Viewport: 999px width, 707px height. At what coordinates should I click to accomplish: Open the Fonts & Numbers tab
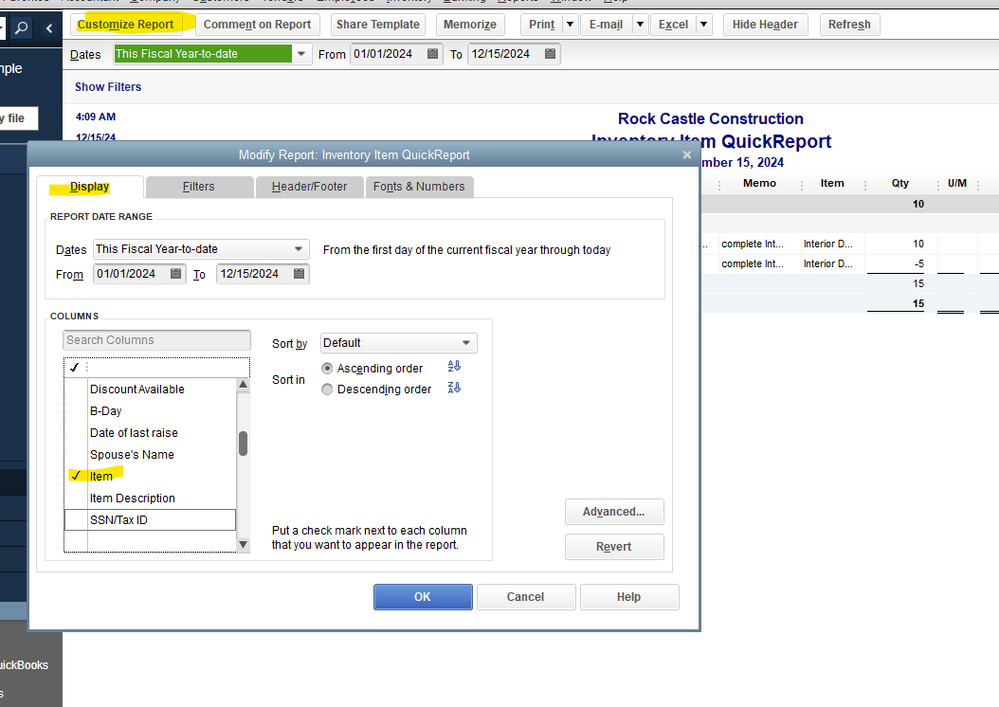419,187
